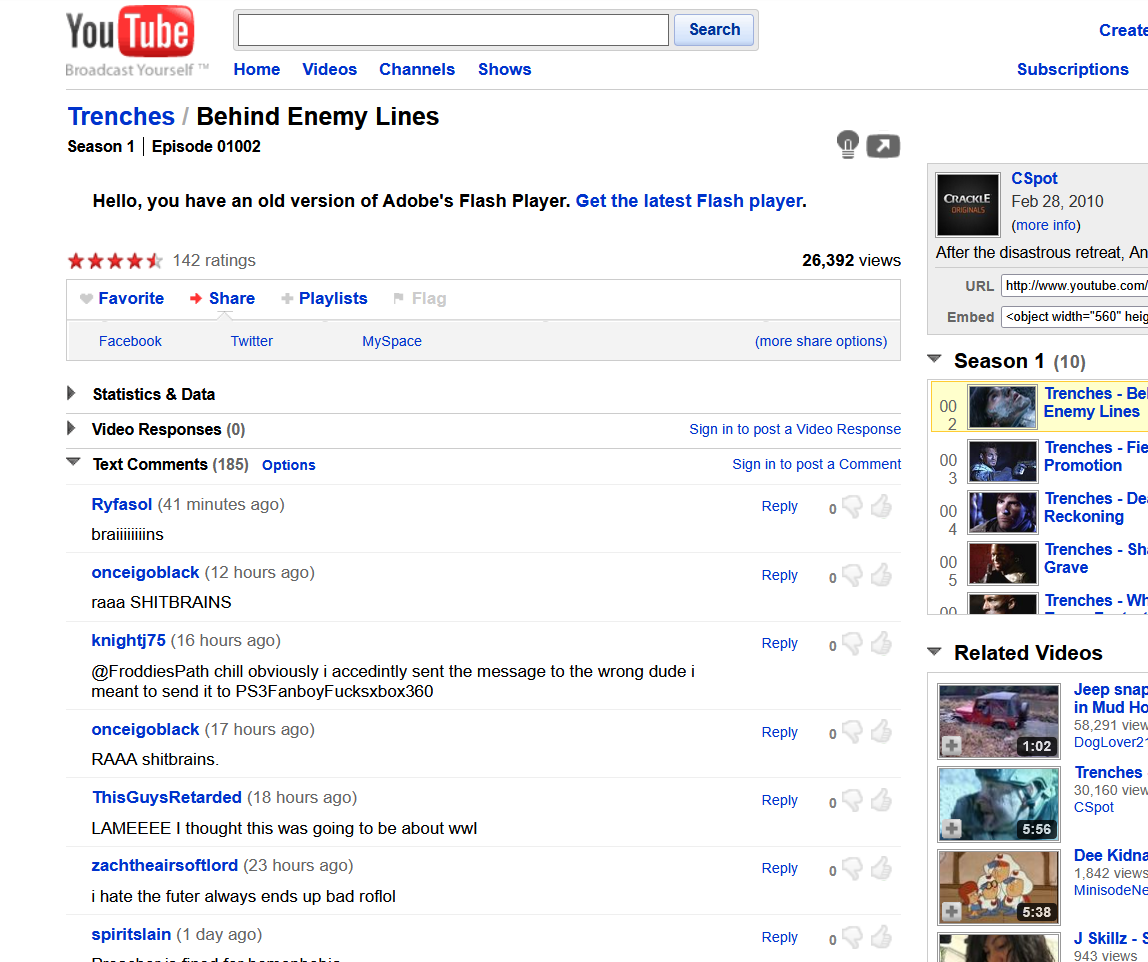Collapse Season 1 episode list

point(933,359)
